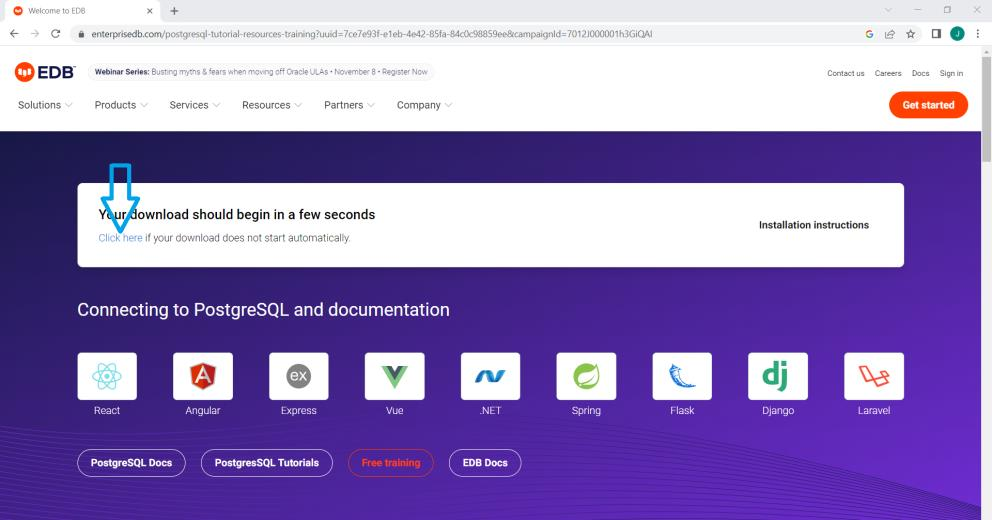The height and width of the screenshot is (520, 992).
Task: Go back in browser history
Action: pos(15,34)
